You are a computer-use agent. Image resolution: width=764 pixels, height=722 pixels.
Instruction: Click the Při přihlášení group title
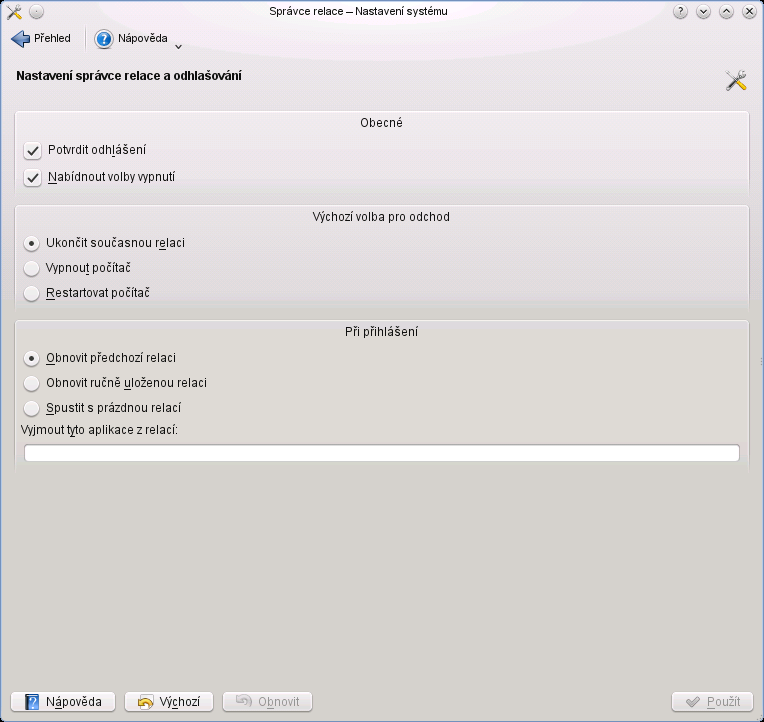click(x=382, y=332)
